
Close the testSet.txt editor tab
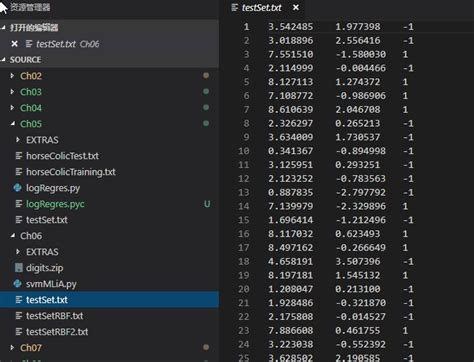[x=296, y=7]
